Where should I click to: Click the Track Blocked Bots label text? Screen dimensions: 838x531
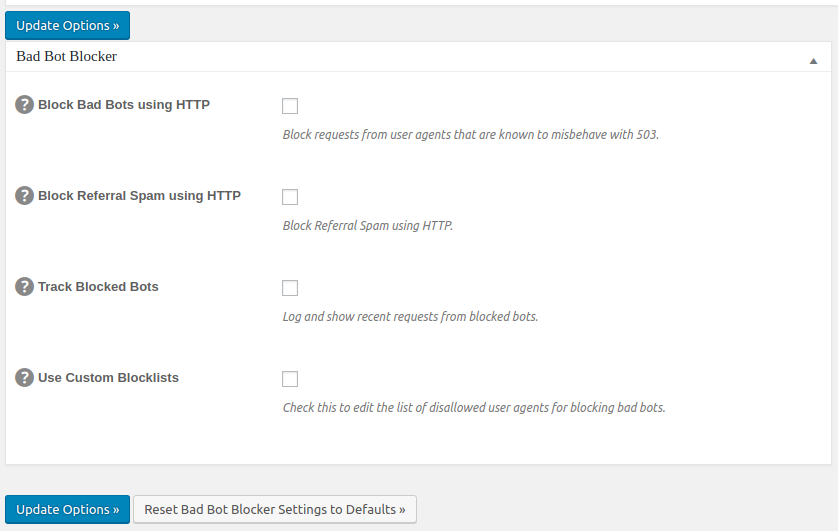pos(98,287)
